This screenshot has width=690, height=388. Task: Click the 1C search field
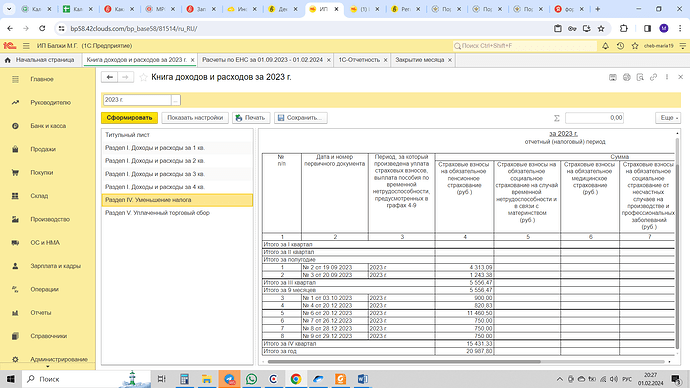tap(525, 46)
